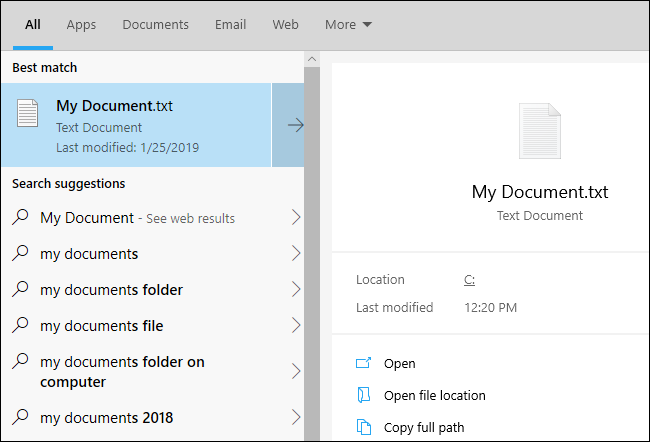Click the scrollbar up arrow in results list
The width and height of the screenshot is (650, 442).
(312, 59)
